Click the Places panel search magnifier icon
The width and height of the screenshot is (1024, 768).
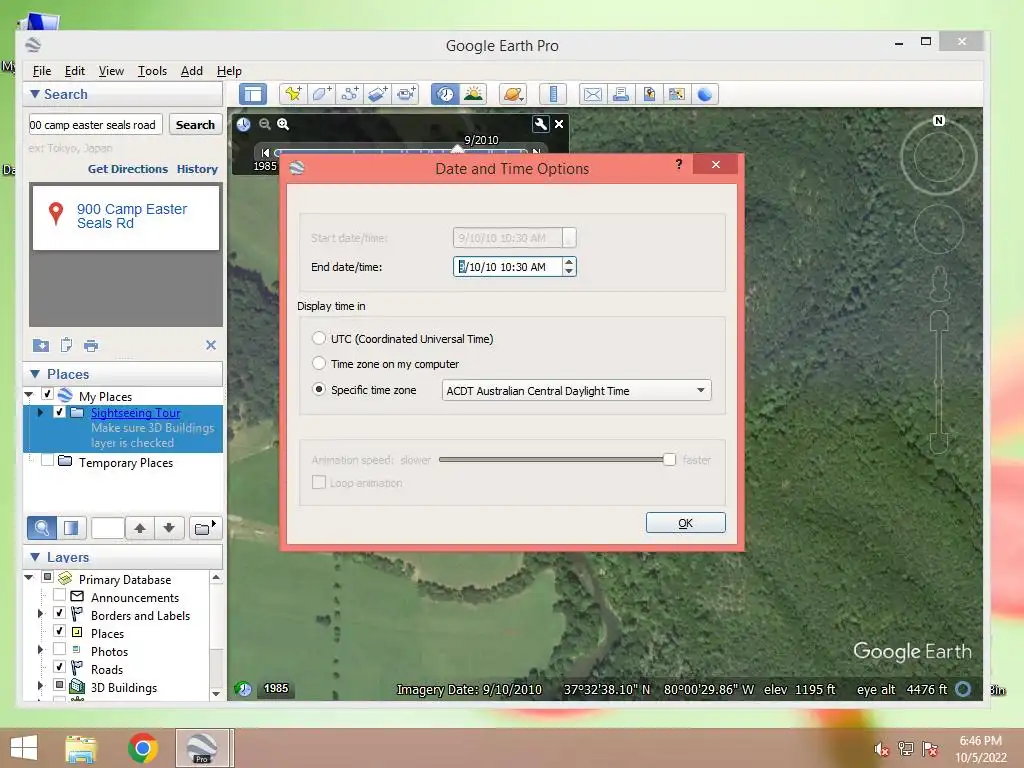[x=42, y=528]
